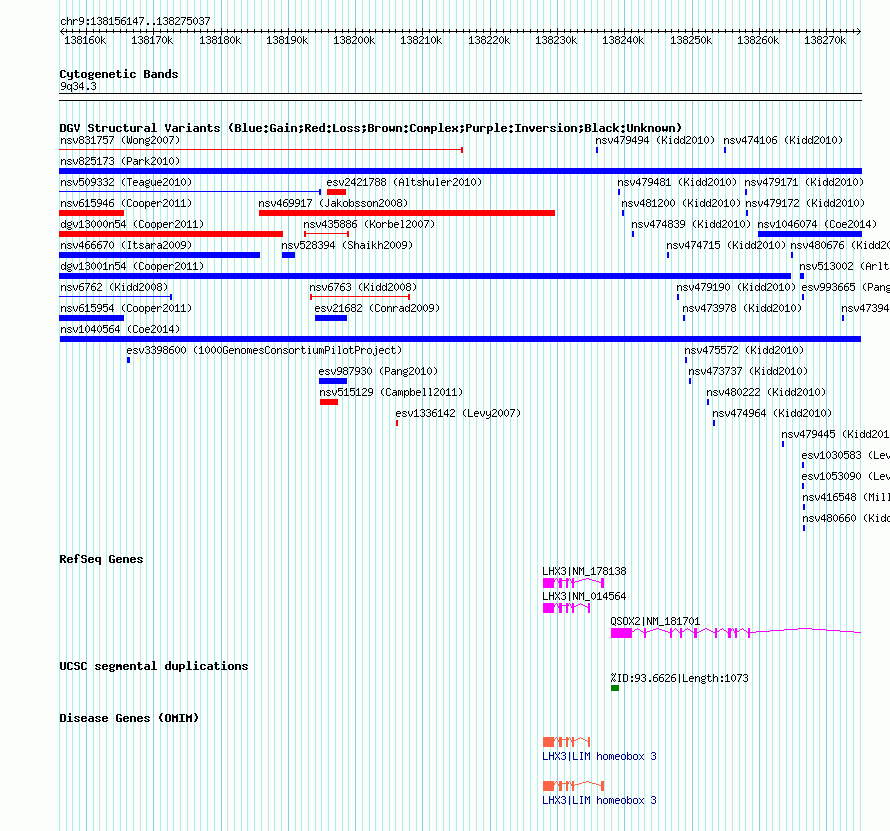Click the Disease Genes (OMIM) track title
Image resolution: width=890 pixels, height=831 pixels.
click(129, 718)
